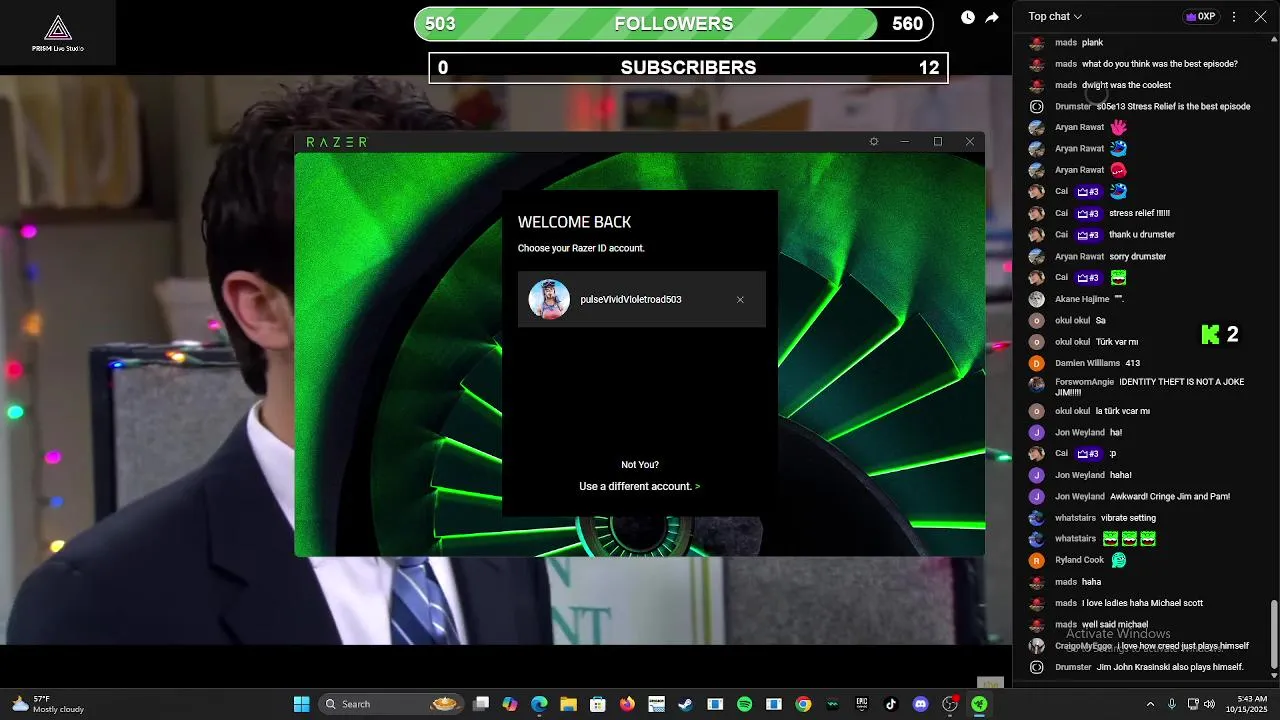Screen dimensions: 1280x720
Task: Click the chat scrollbar thumb
Action: [x=1273, y=634]
